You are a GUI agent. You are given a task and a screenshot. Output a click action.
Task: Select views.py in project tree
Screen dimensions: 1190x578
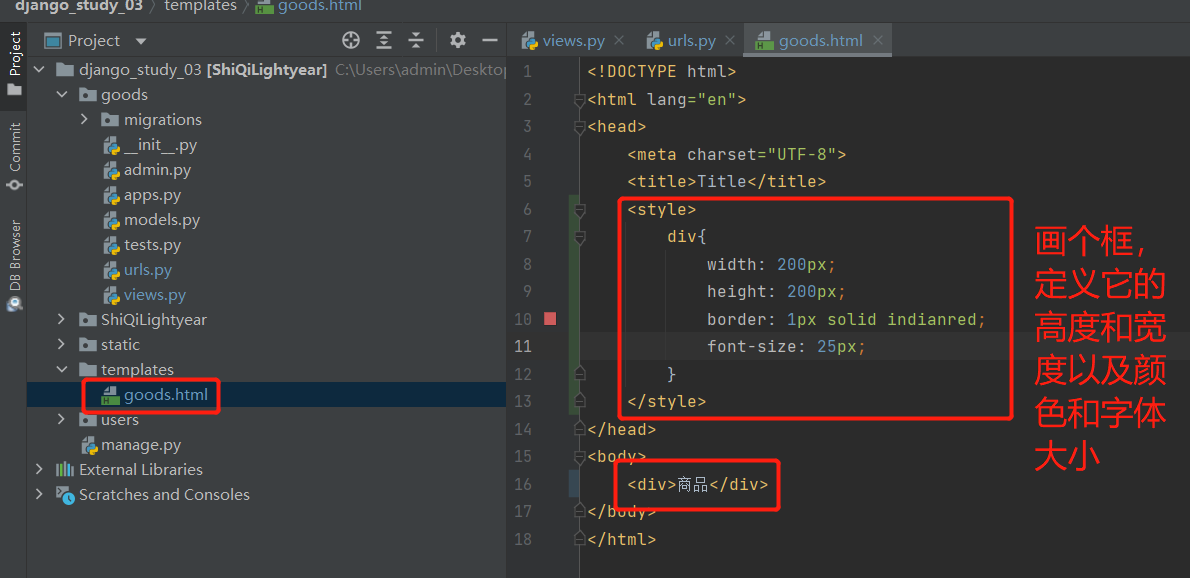[x=155, y=295]
